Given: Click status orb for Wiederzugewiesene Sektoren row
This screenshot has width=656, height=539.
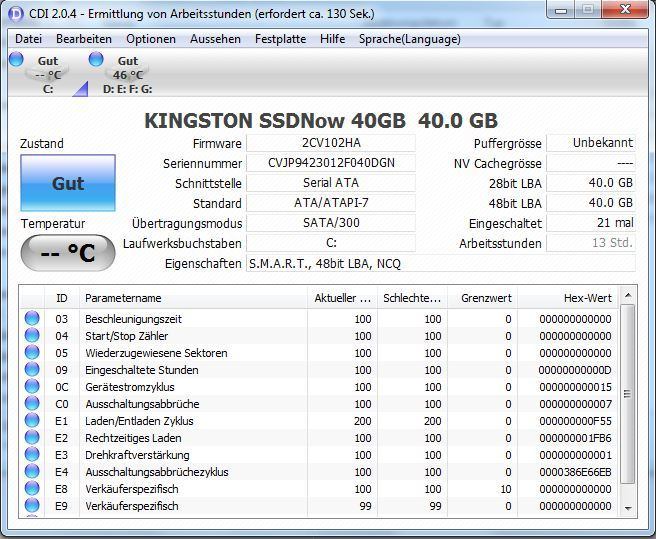Looking at the screenshot, I should (x=32, y=352).
